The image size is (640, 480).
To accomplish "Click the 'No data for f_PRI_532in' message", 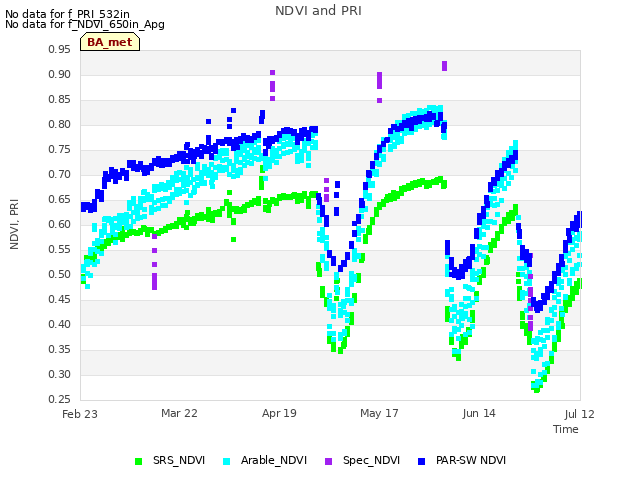I will click(67, 14).
